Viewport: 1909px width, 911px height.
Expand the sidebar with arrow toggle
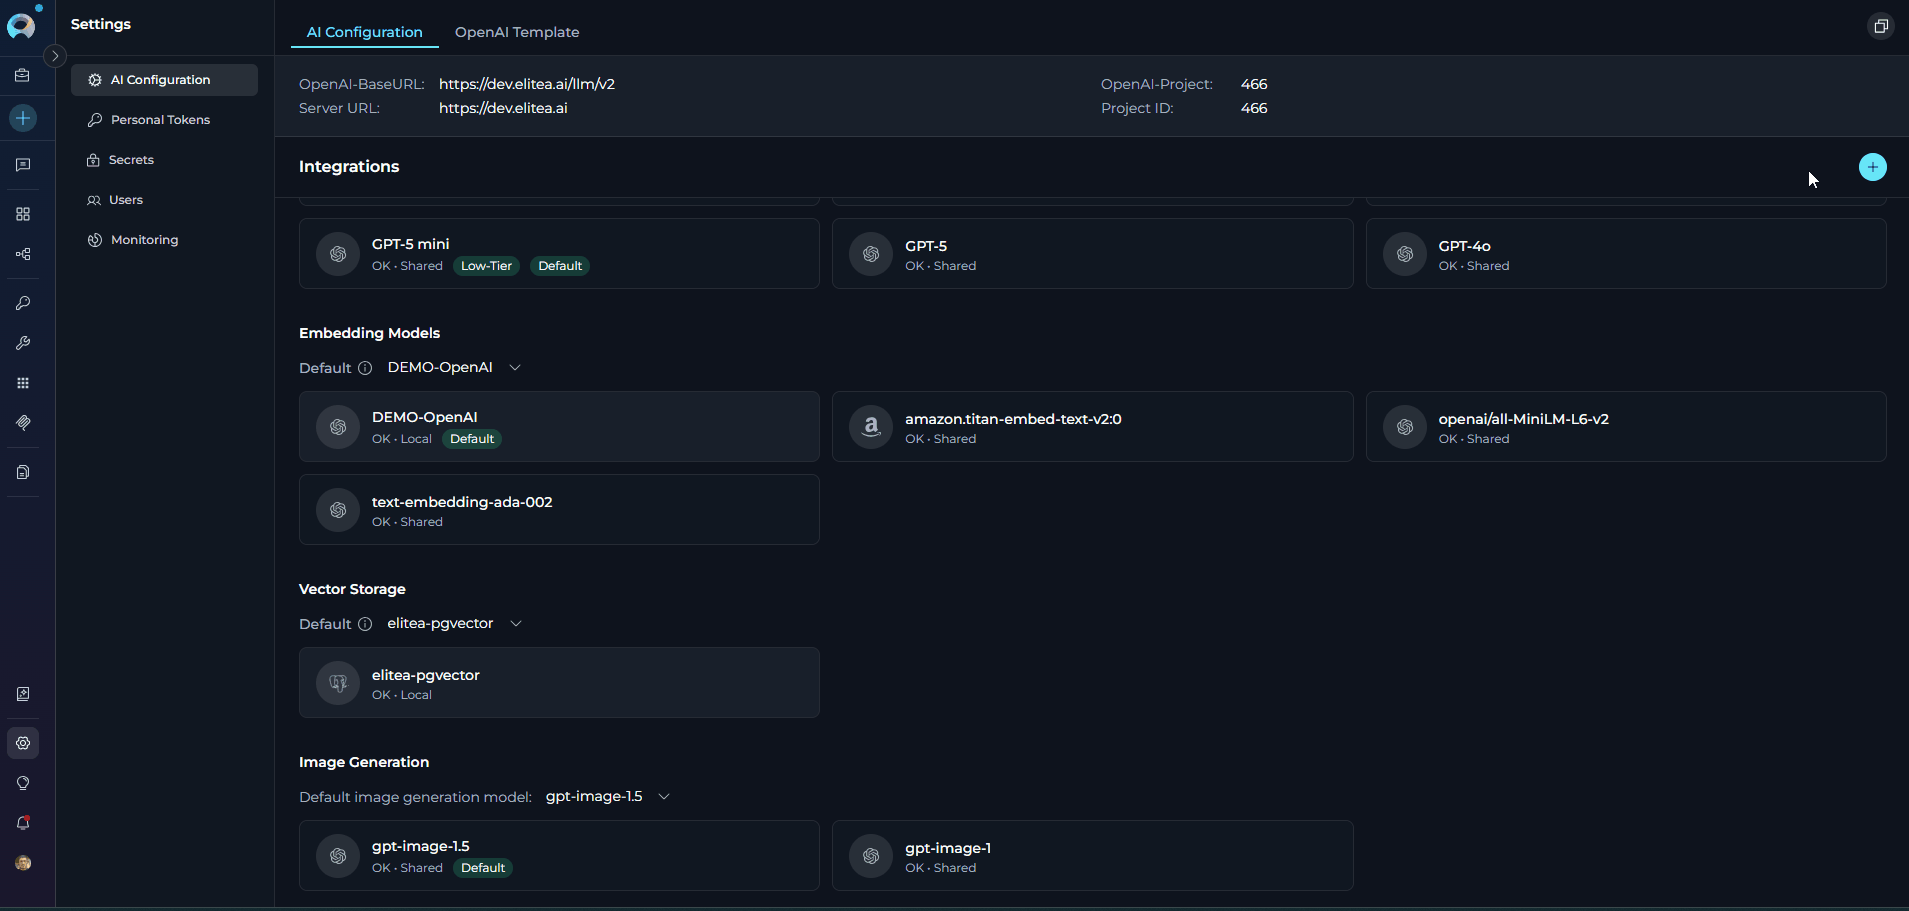56,56
